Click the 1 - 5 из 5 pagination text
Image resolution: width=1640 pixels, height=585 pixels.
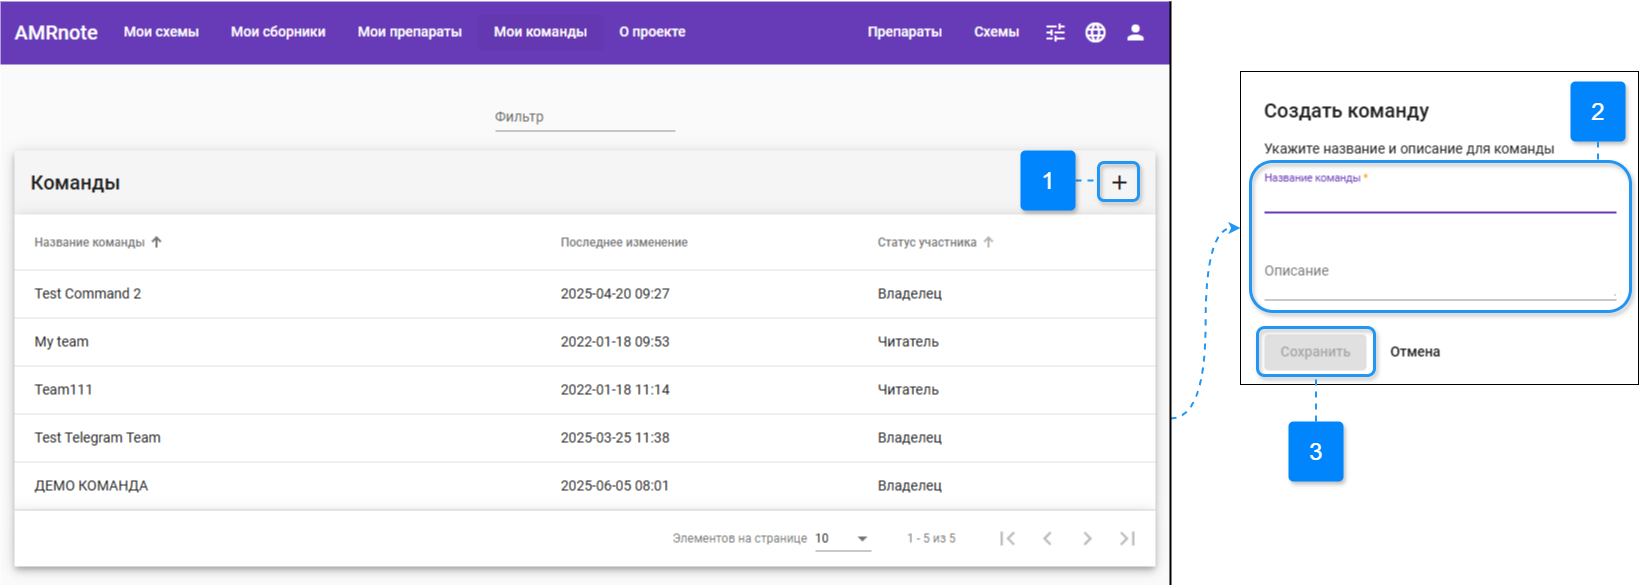click(931, 538)
